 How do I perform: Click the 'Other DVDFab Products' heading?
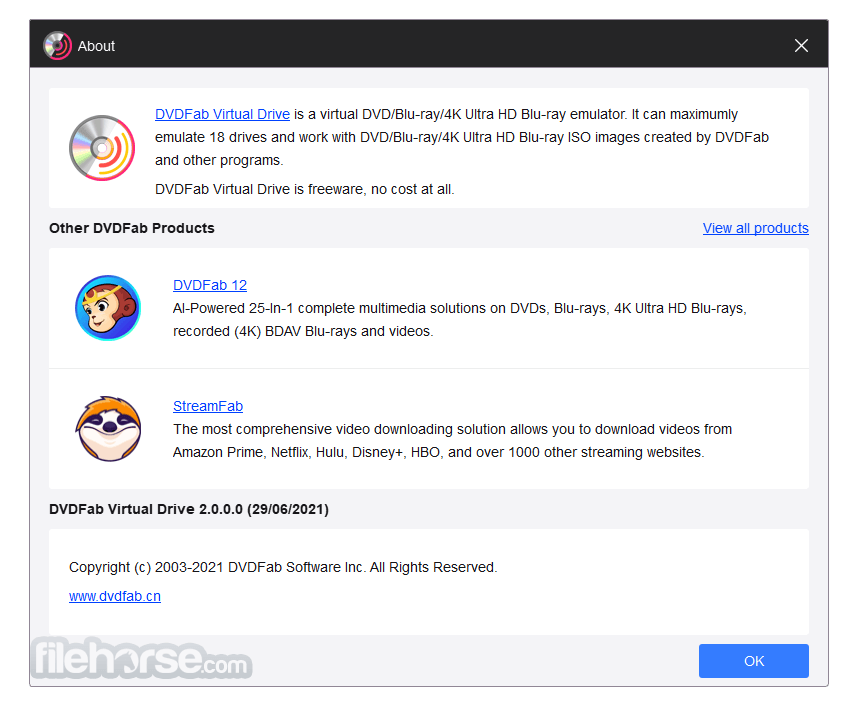coord(132,228)
